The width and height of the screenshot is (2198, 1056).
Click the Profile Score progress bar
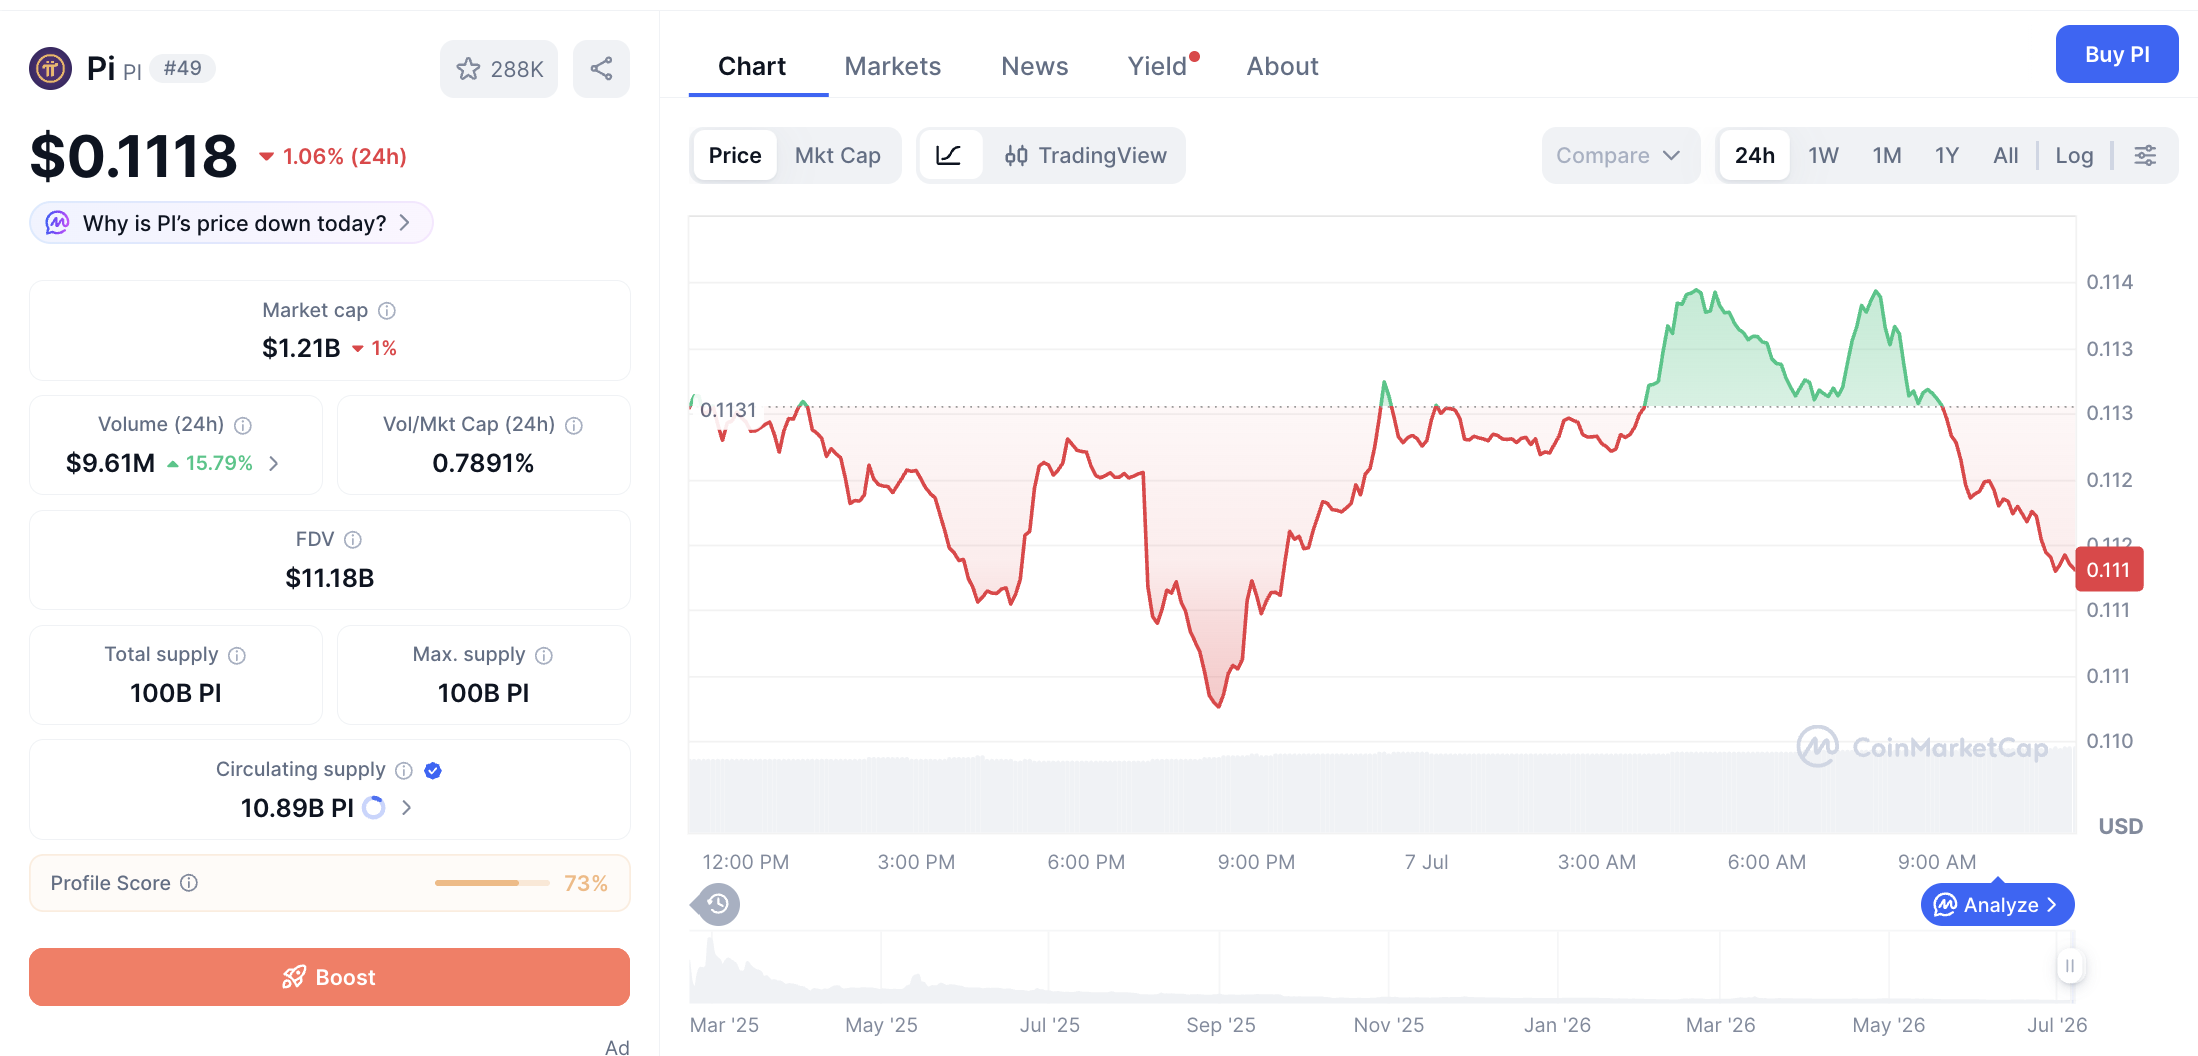(492, 883)
